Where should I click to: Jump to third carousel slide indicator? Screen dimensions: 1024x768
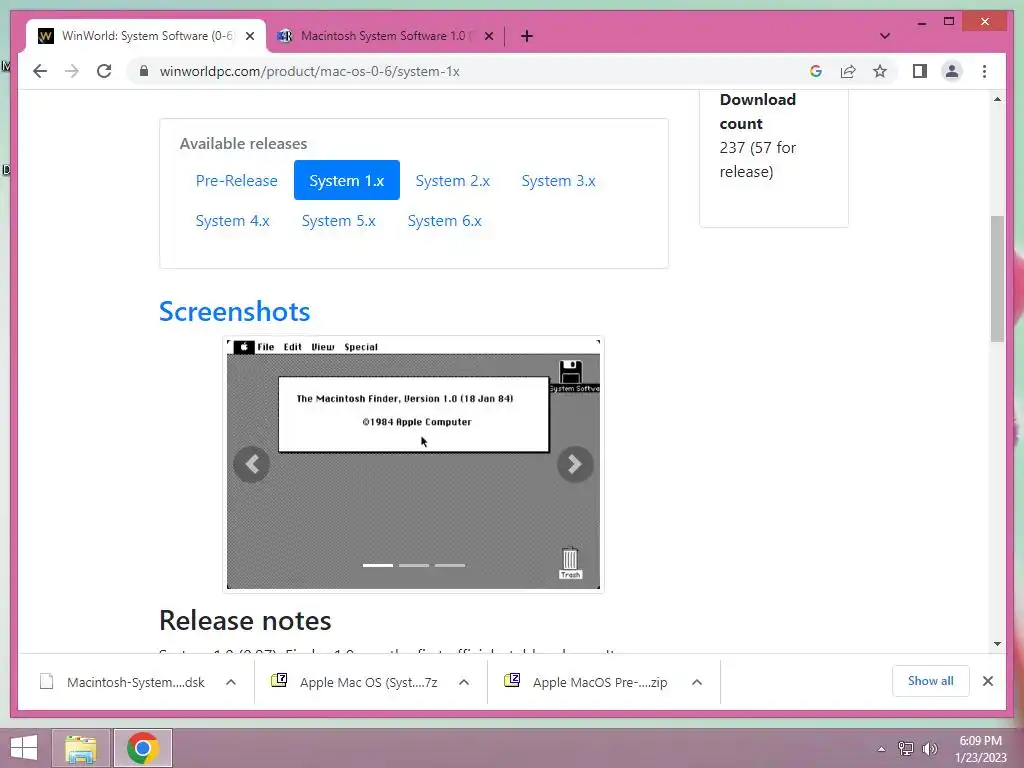pos(450,566)
